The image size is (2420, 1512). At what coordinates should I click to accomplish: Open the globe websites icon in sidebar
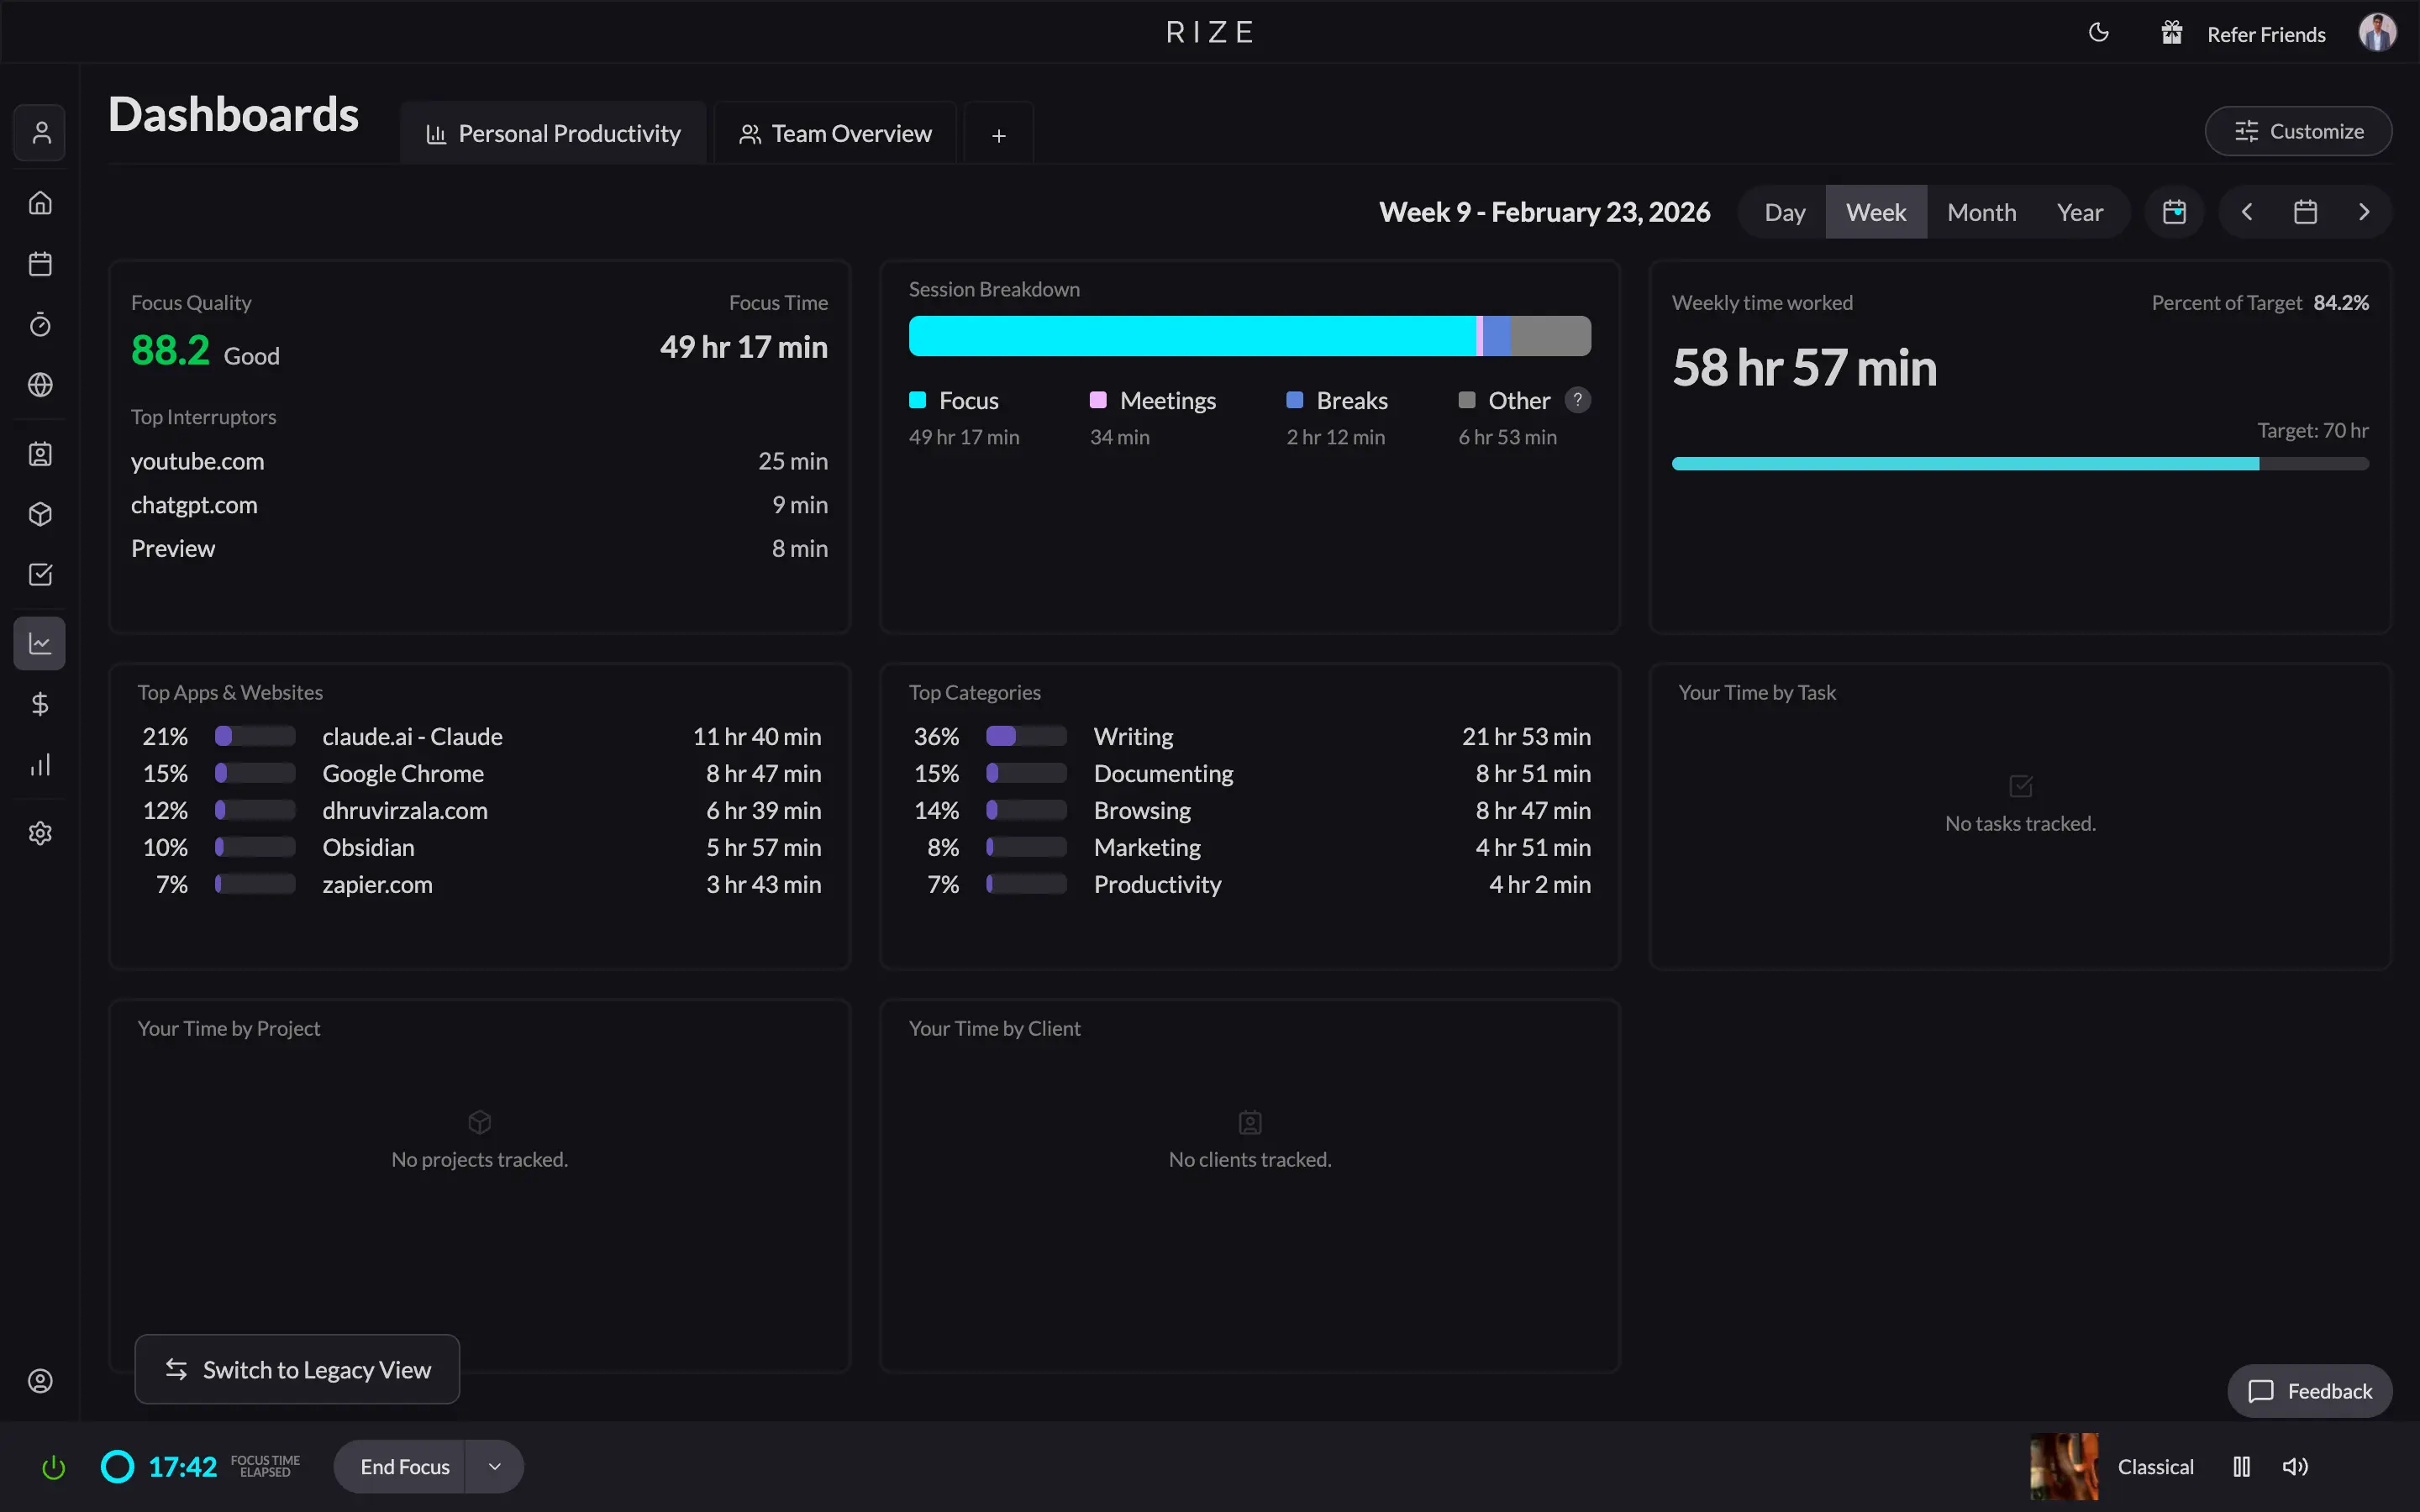[40, 384]
